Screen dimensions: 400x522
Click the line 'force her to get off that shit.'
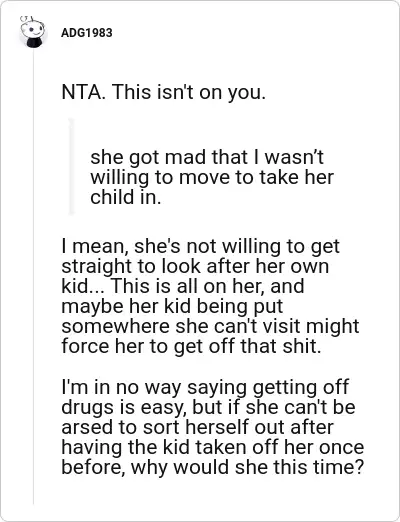pyautogui.click(x=191, y=346)
